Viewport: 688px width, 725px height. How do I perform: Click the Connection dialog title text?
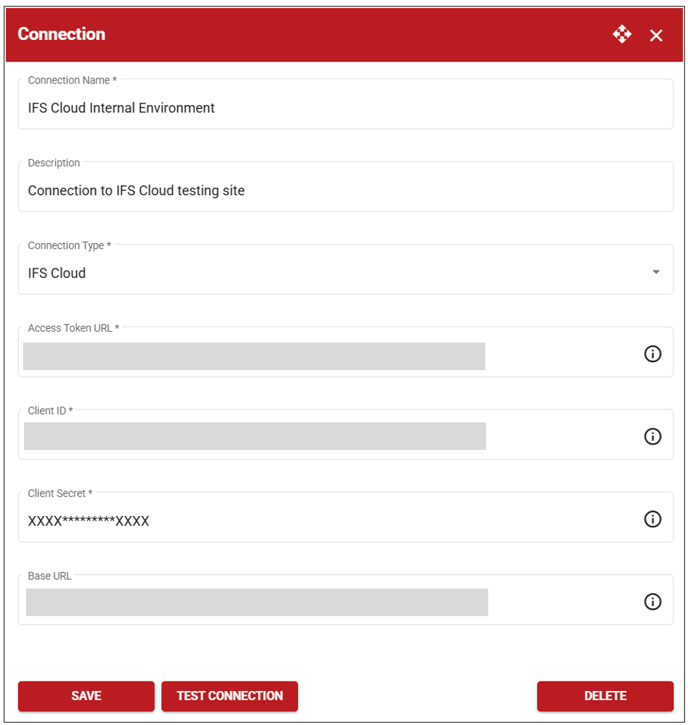61,34
